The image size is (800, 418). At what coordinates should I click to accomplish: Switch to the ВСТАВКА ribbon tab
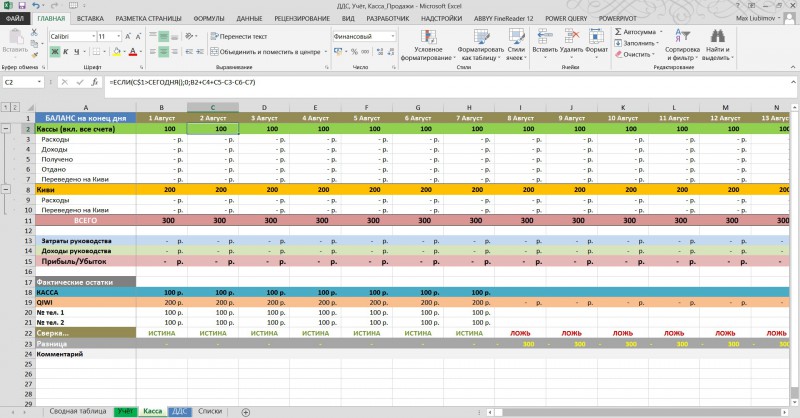pyautogui.click(x=90, y=18)
